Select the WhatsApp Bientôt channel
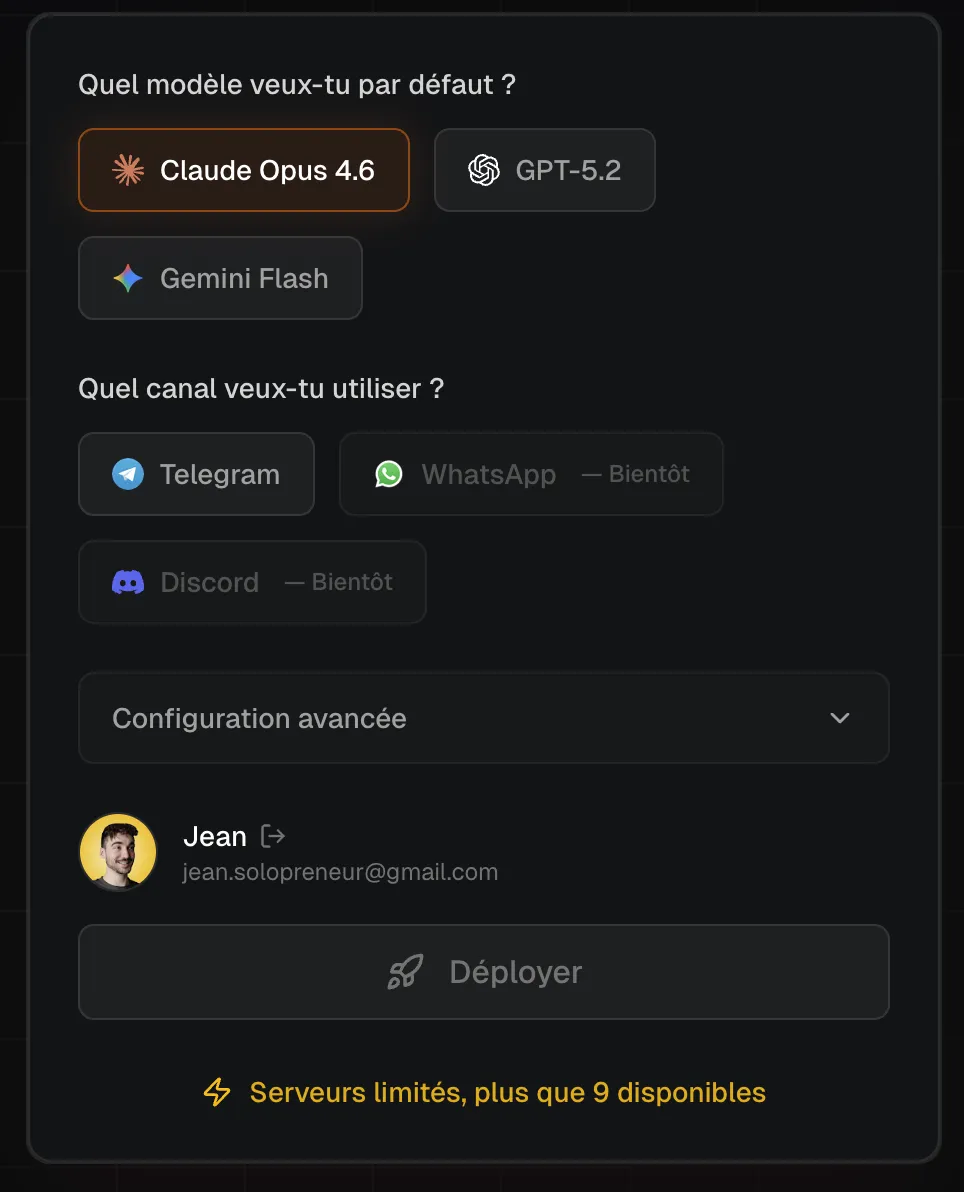 click(x=531, y=474)
